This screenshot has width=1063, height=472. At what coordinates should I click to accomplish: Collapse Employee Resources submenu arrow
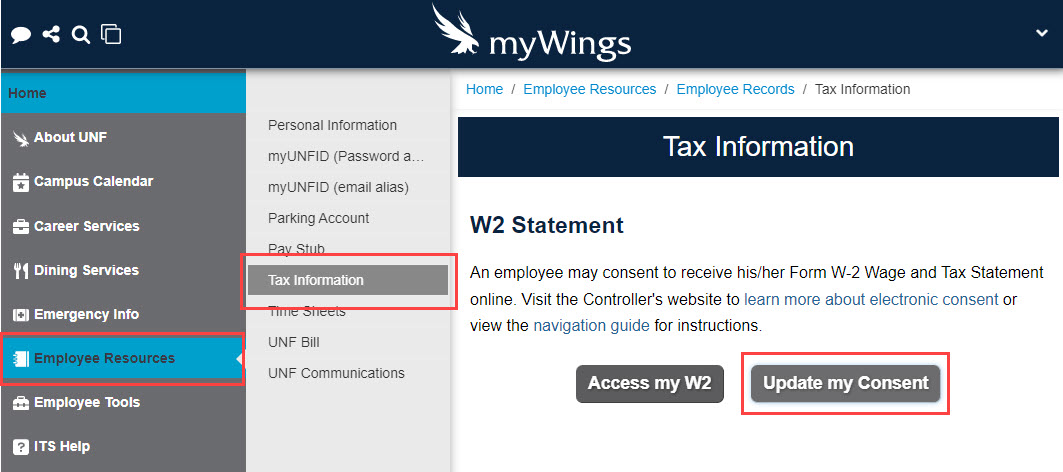pyautogui.click(x=239, y=359)
